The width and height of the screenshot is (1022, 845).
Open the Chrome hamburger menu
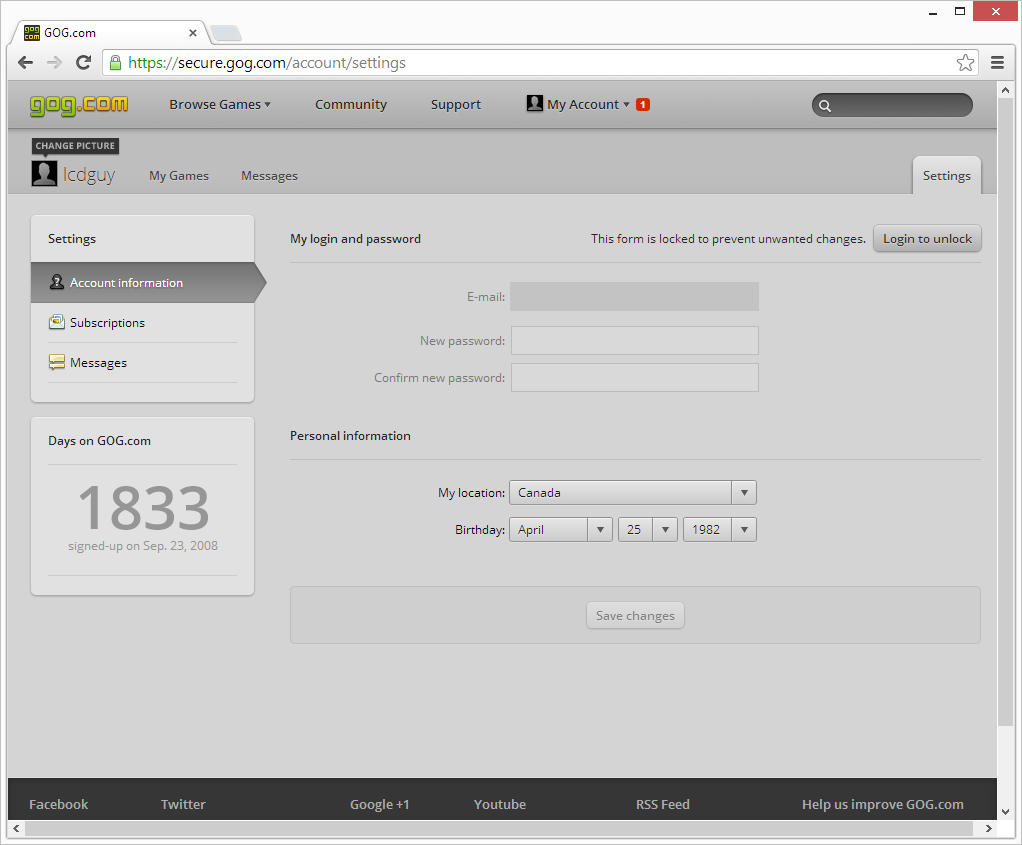997,63
